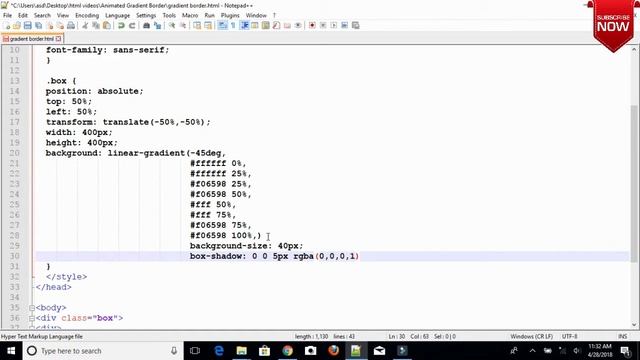Toggle Word Wrap in the toolbar
The width and height of the screenshot is (640, 360).
pos(222,25)
